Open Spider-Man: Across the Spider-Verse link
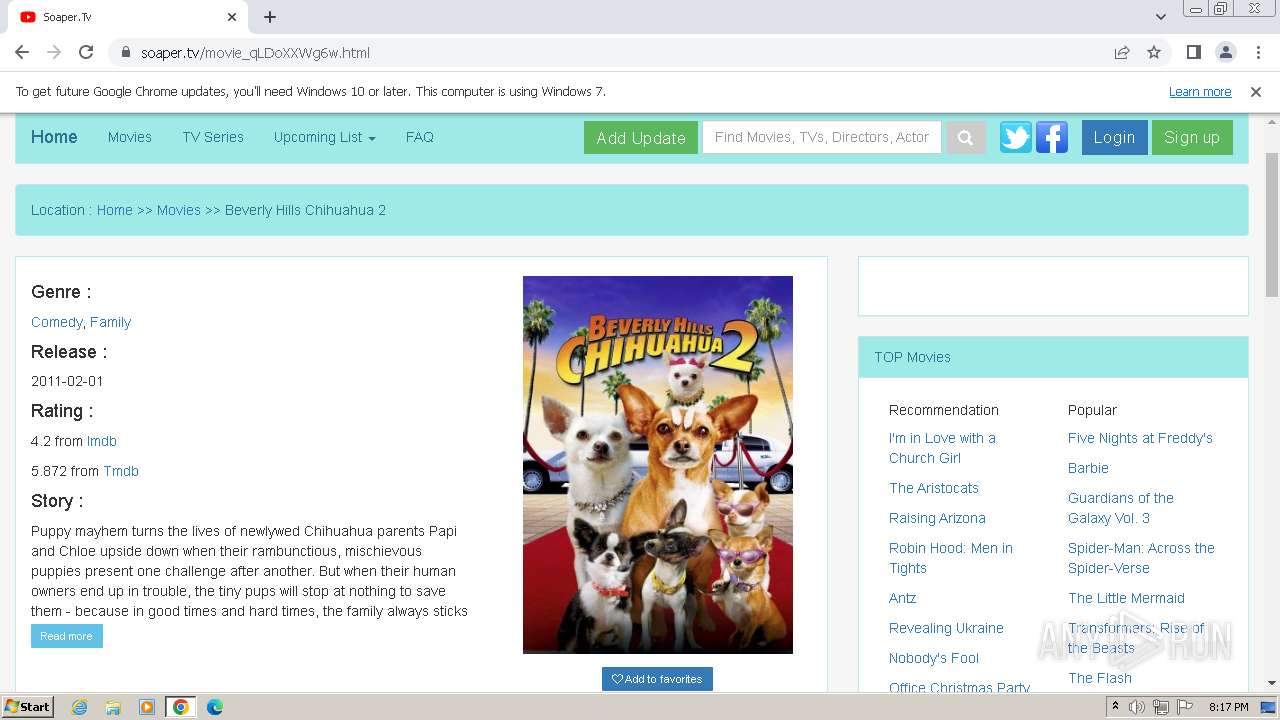Viewport: 1280px width, 720px height. [x=1141, y=558]
